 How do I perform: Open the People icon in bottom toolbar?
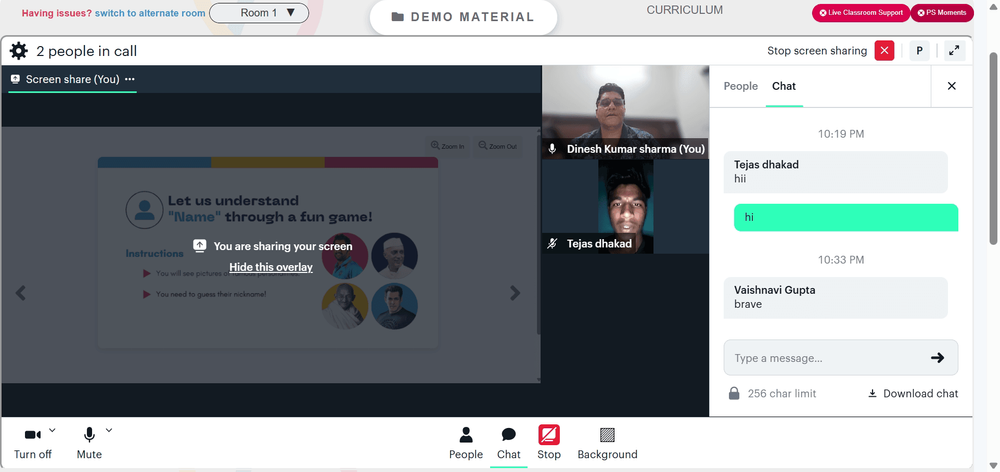click(466, 435)
